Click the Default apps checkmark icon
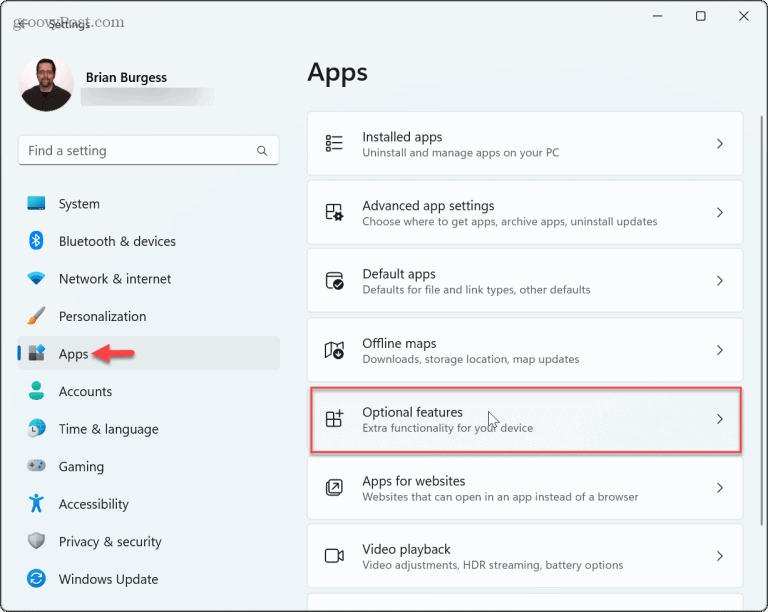Viewport: 768px width, 612px height. [335, 281]
